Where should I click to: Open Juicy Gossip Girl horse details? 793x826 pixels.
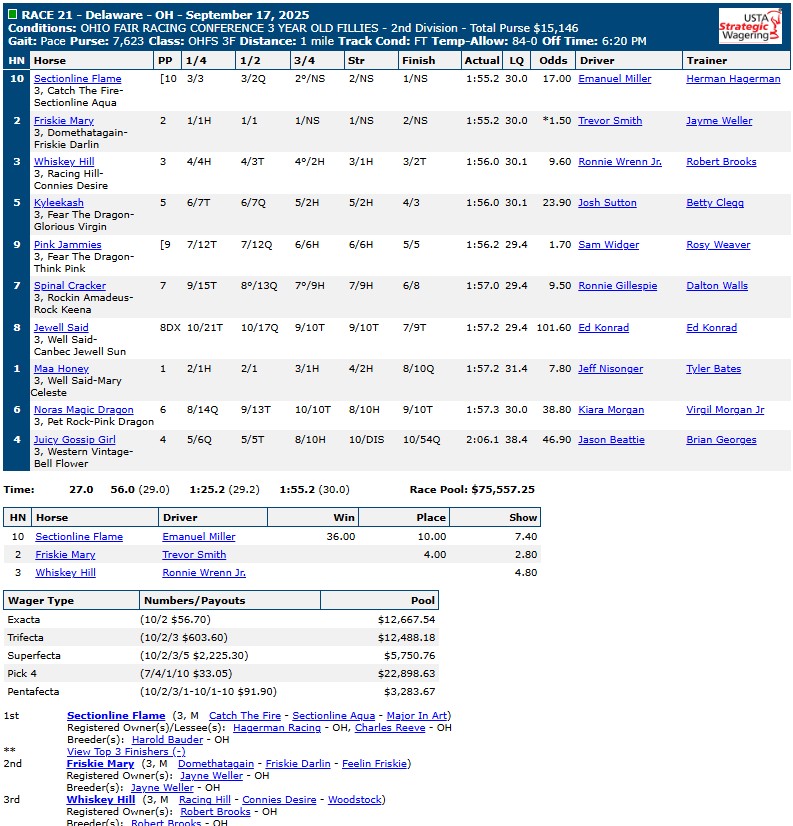coord(74,440)
